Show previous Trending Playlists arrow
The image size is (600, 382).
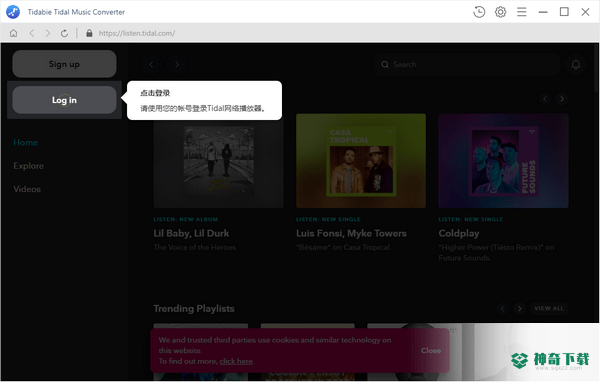tap(502, 309)
